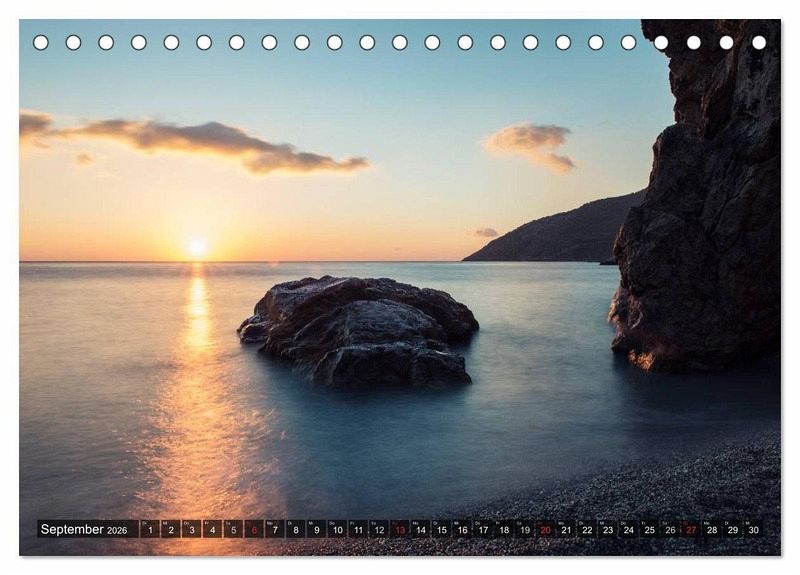Click the pebble beach at bottom right

[x=680, y=490]
